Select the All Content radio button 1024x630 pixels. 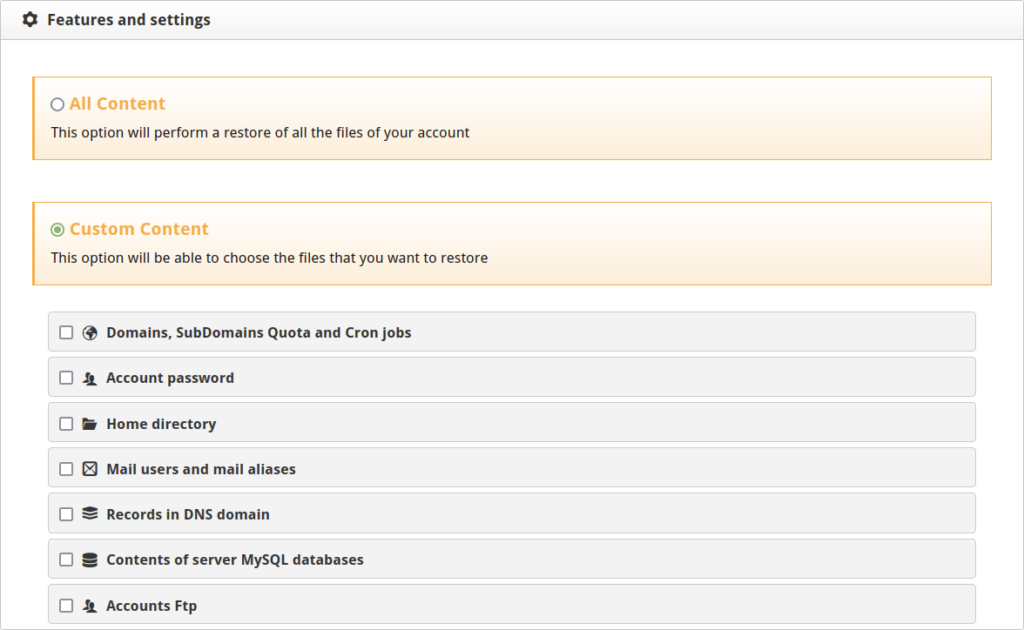(57, 104)
